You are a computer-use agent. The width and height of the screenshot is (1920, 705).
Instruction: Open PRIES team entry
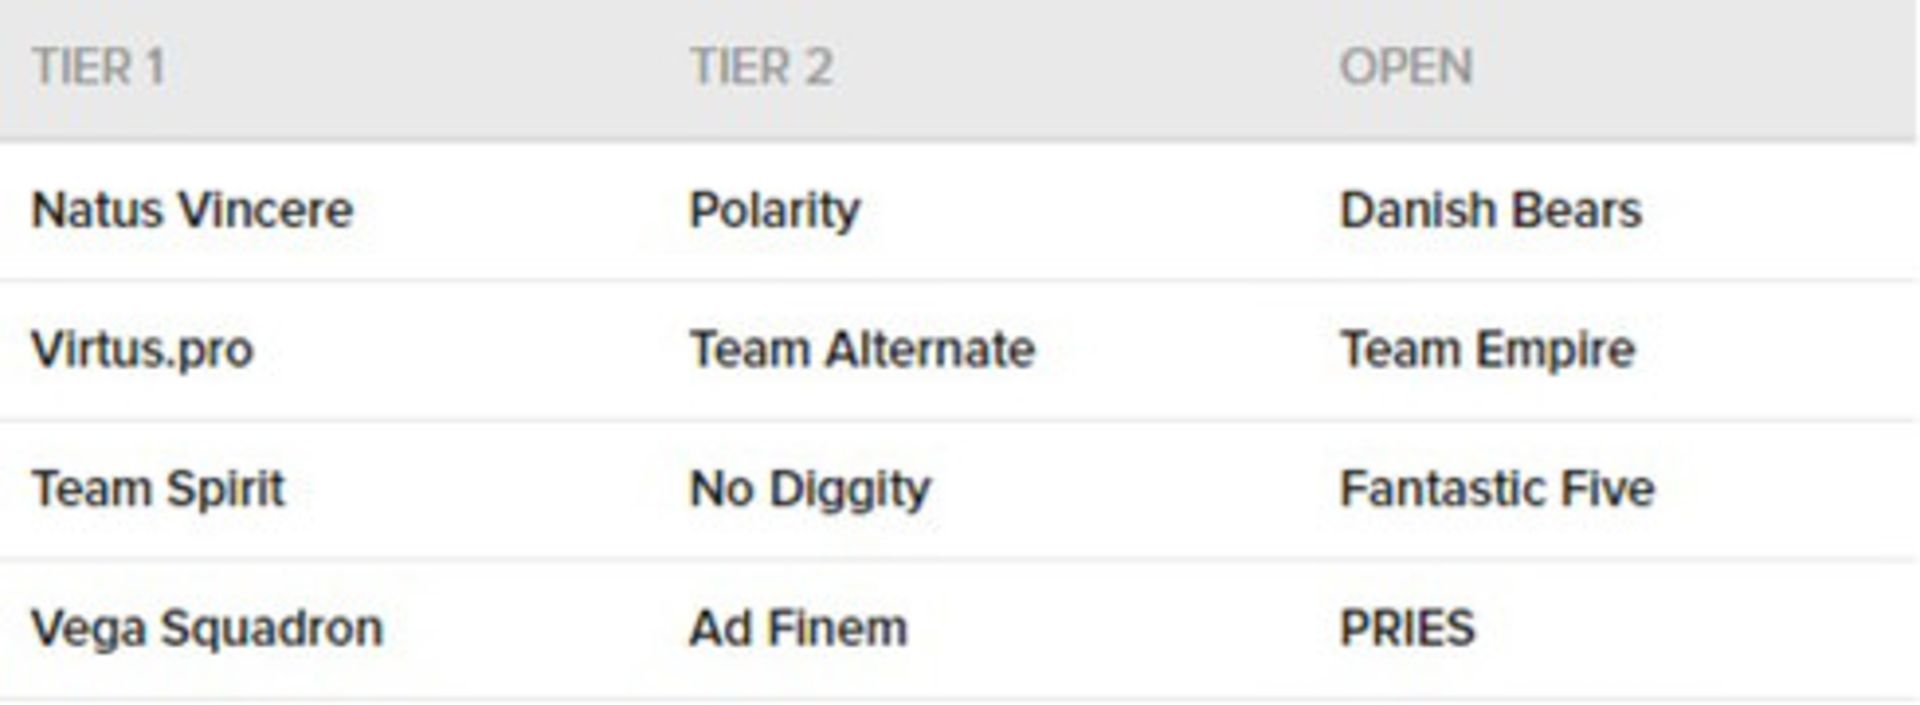pos(1407,629)
